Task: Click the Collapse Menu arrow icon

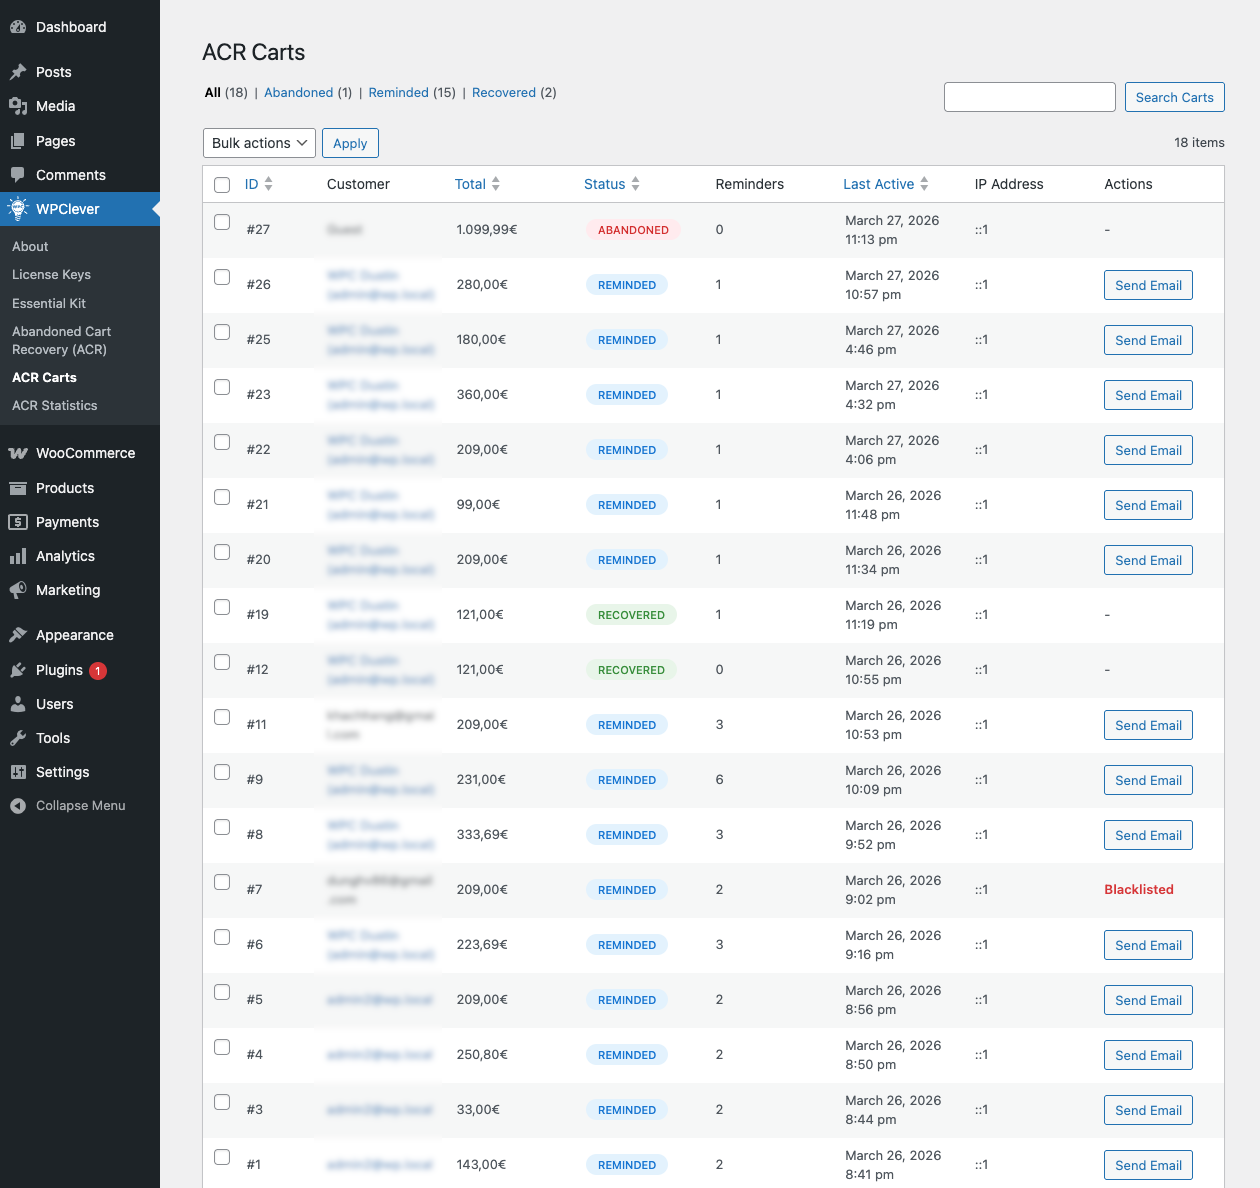Action: point(18,806)
